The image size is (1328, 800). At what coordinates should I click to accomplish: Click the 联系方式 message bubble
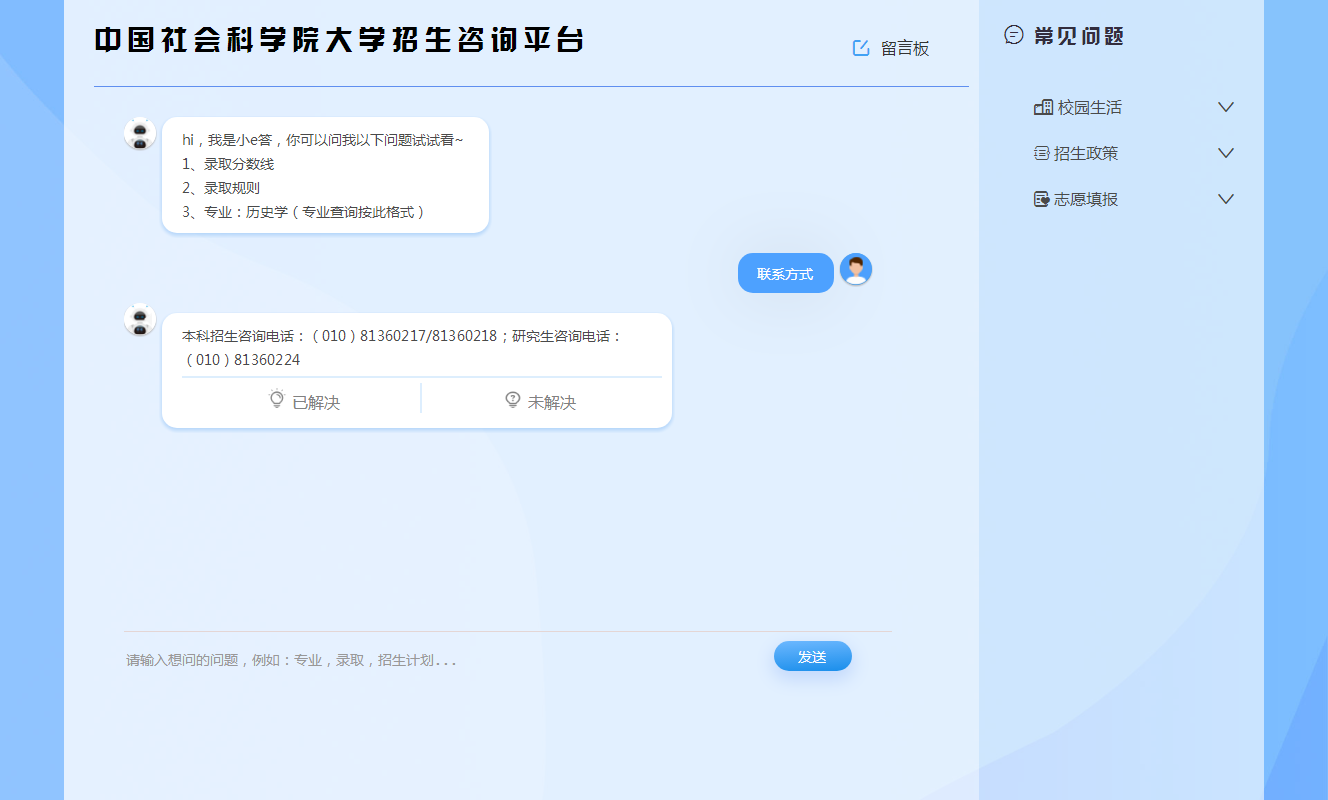click(786, 273)
